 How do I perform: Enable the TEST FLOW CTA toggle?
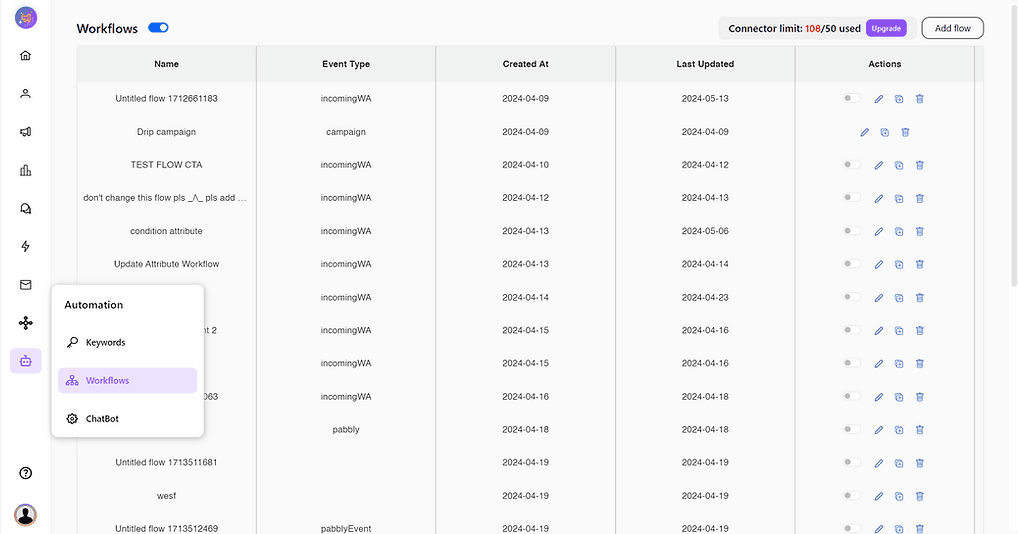(852, 164)
